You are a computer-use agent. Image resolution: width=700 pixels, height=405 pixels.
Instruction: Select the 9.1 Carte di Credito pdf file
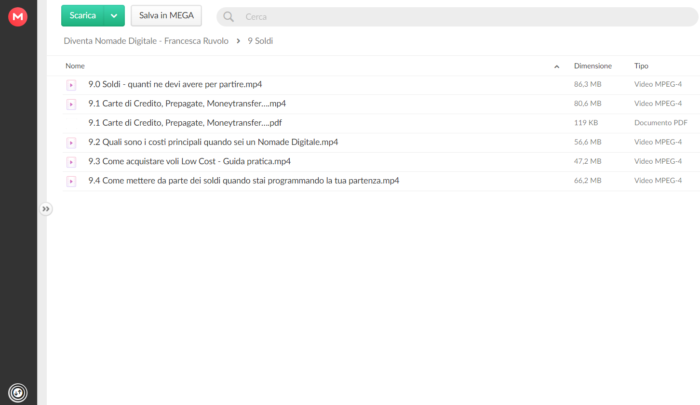pos(381,123)
